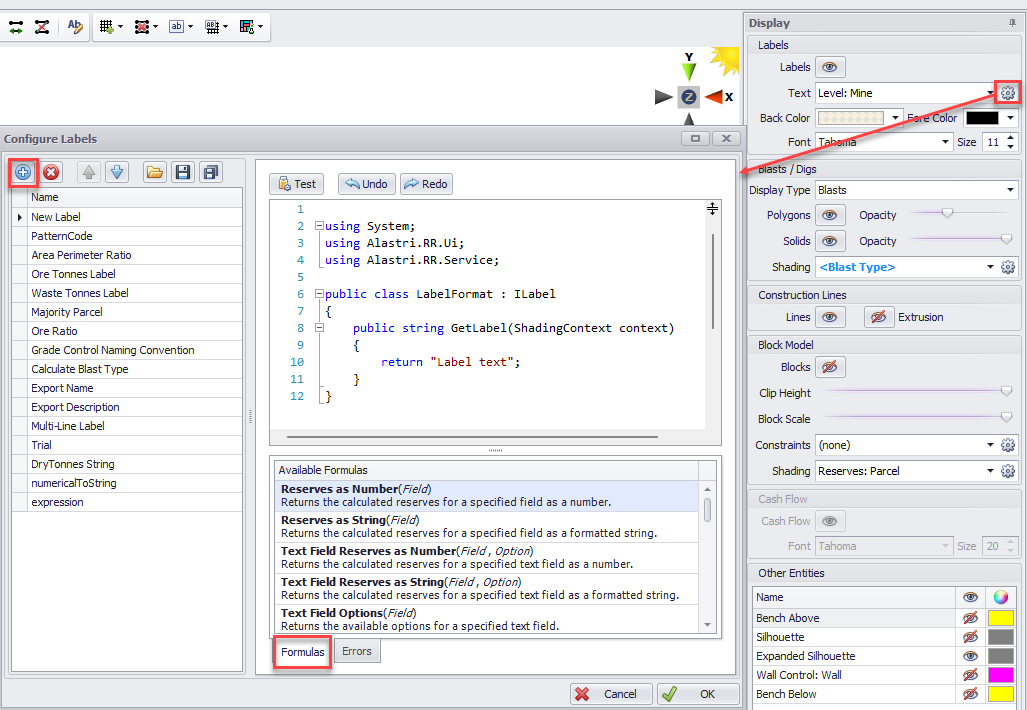
Task: Open Blast Type shading settings gear
Action: pyautogui.click(x=1008, y=267)
